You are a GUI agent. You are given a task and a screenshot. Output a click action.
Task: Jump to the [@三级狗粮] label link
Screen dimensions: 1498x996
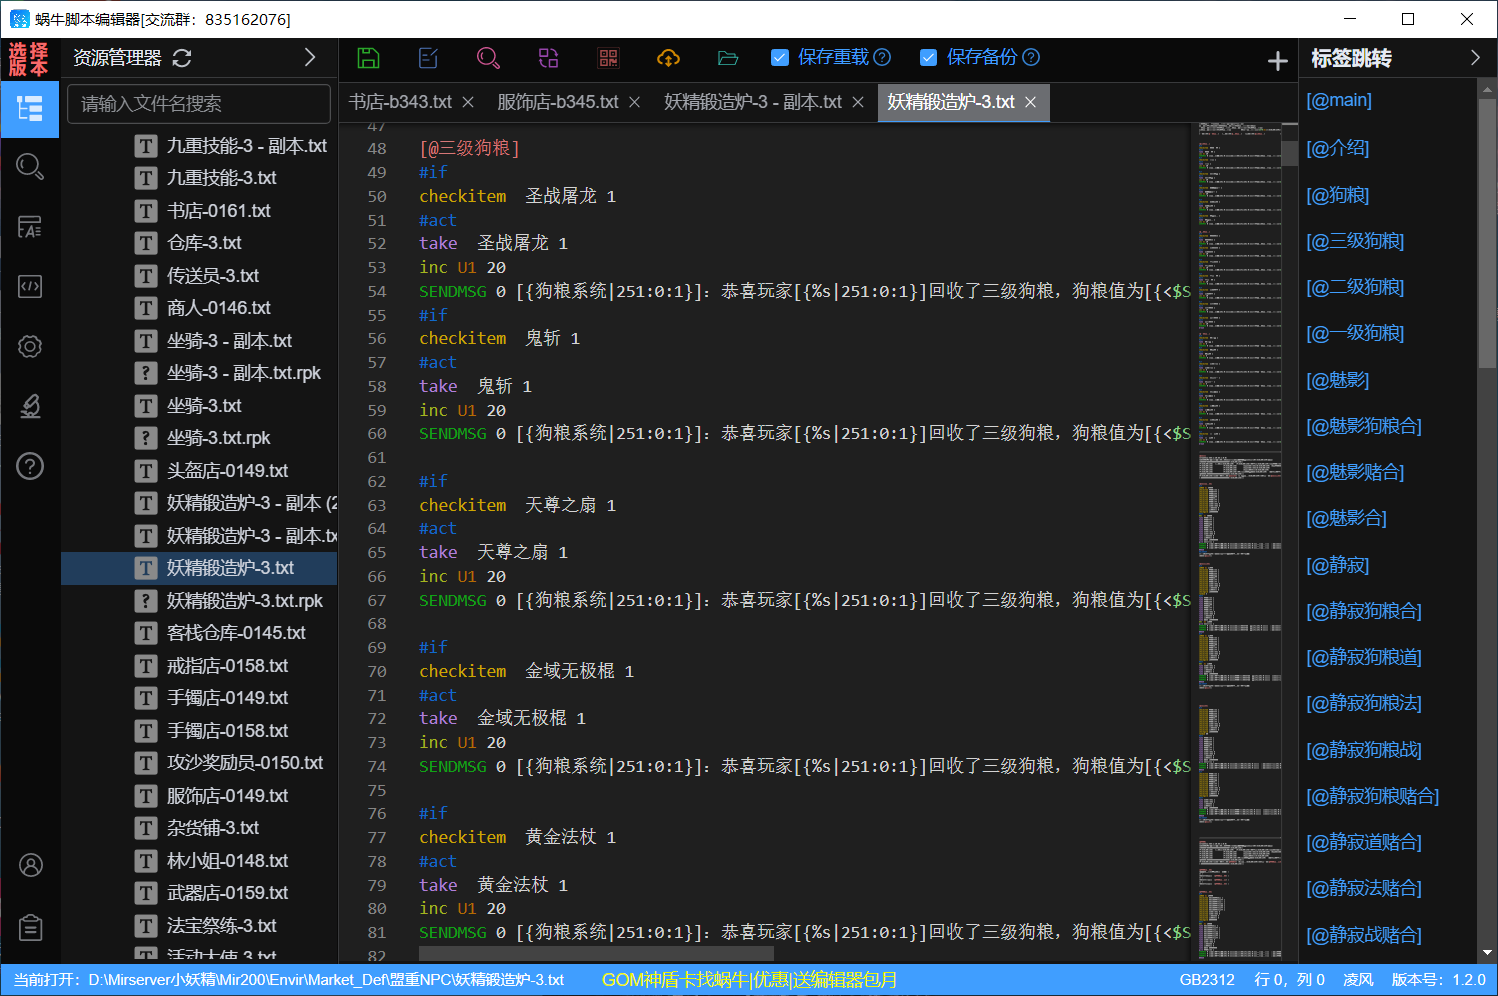(1354, 241)
